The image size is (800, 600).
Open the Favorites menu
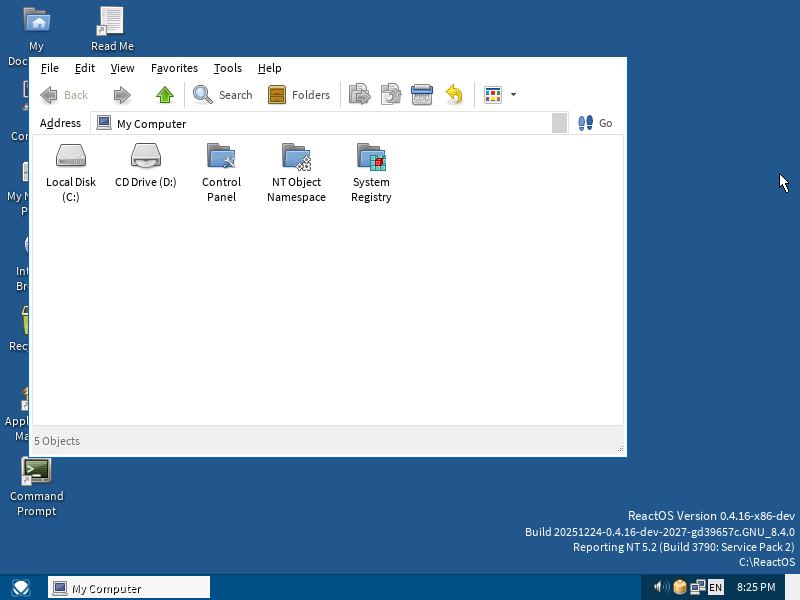coord(174,68)
